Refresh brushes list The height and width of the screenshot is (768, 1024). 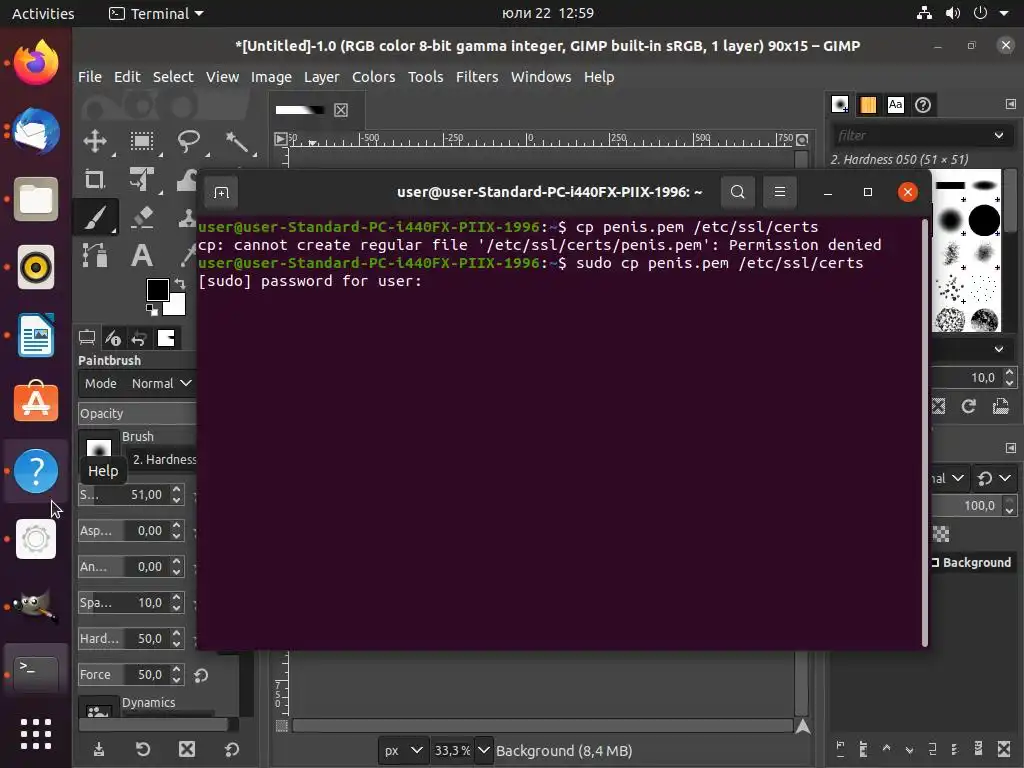pyautogui.click(x=968, y=406)
